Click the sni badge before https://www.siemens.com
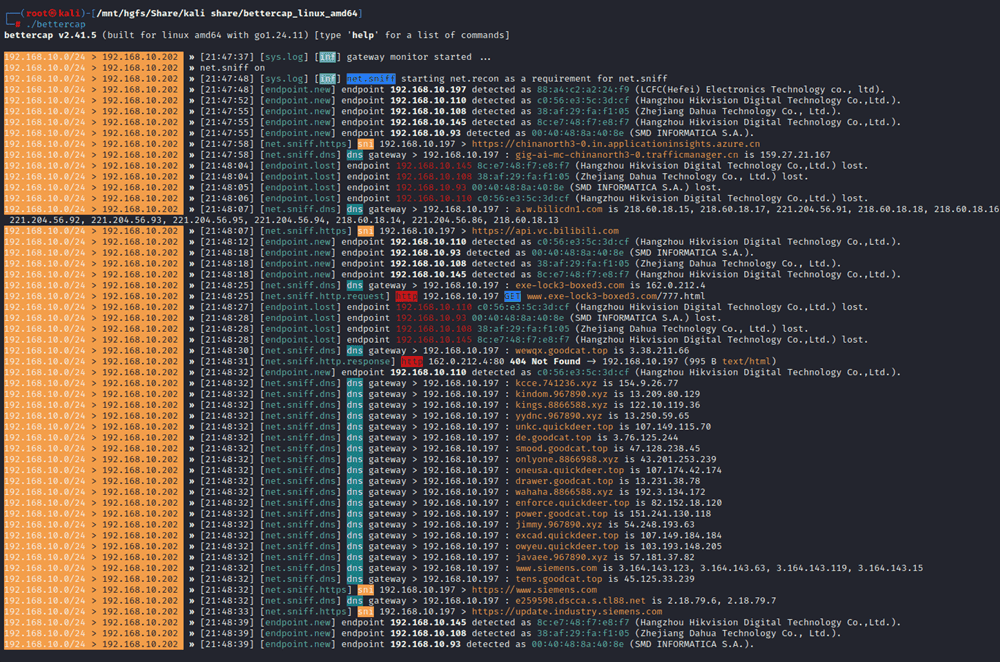 click(x=365, y=590)
